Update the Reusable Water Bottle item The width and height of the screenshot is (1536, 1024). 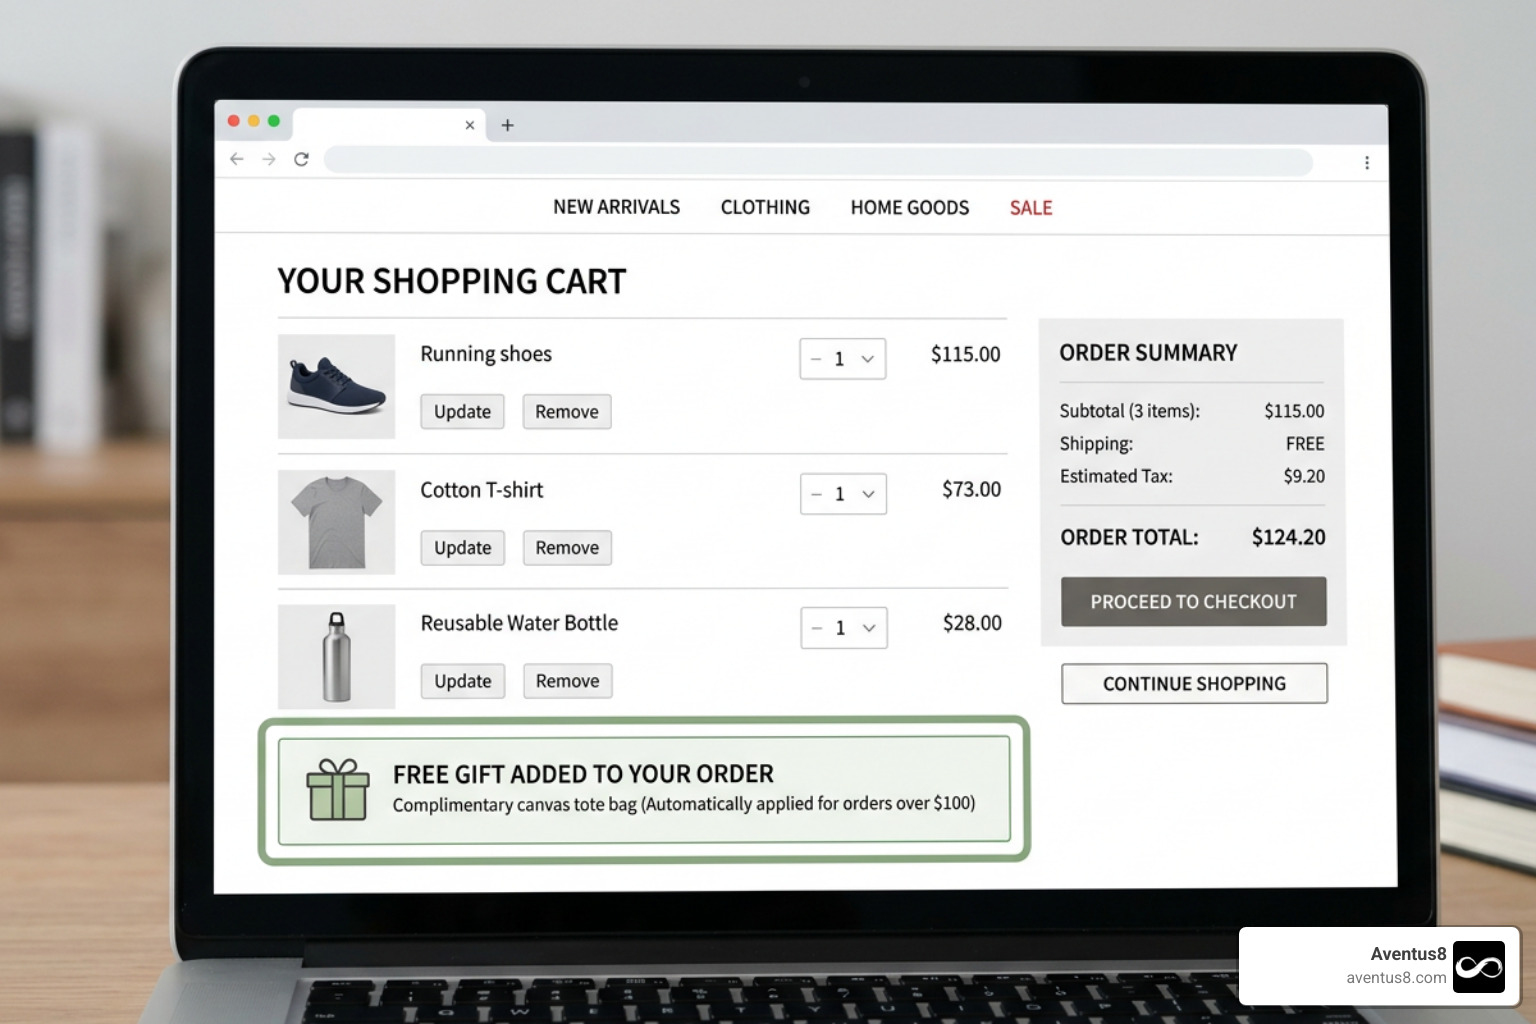point(463,681)
